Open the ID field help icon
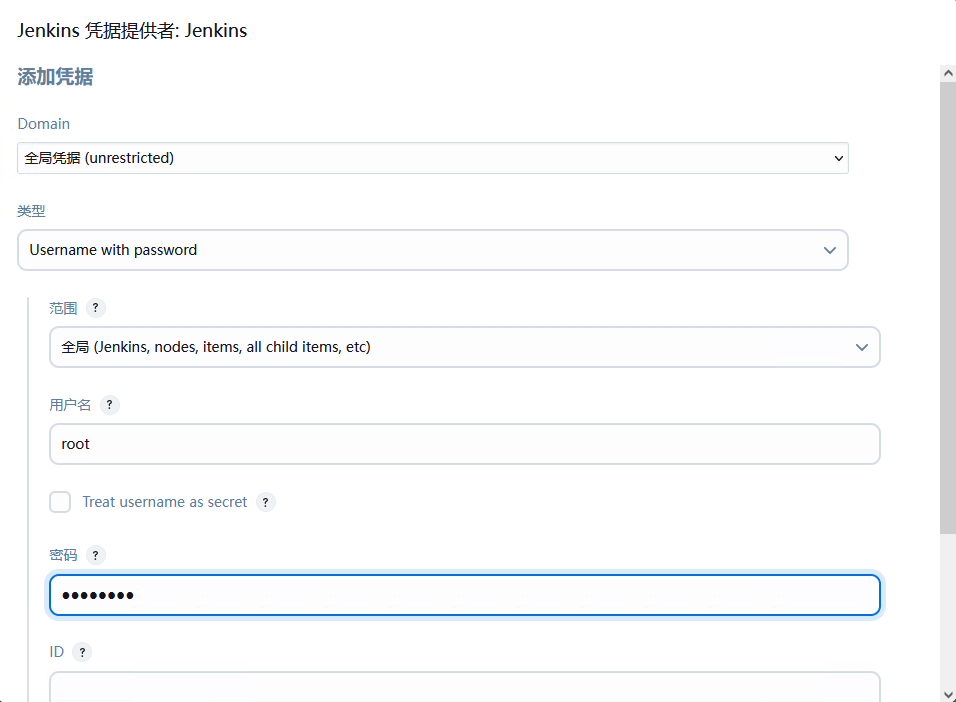Screen dimensions: 956x702 pyautogui.click(x=82, y=652)
